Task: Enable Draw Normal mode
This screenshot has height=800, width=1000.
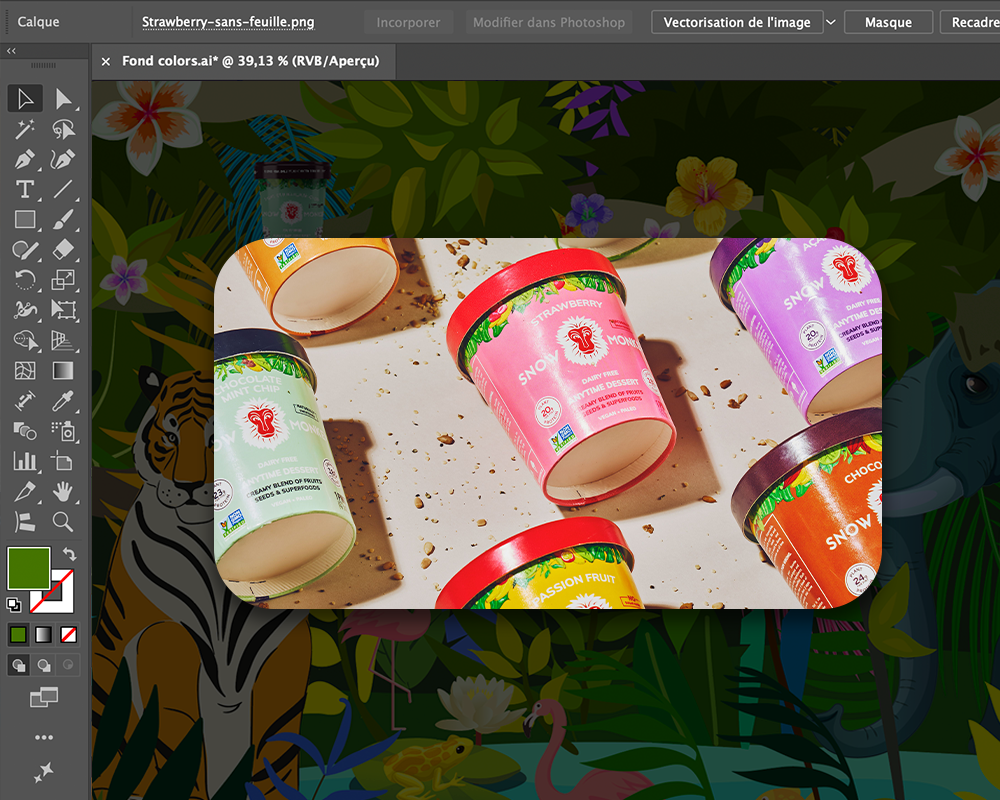Action: coord(18,665)
